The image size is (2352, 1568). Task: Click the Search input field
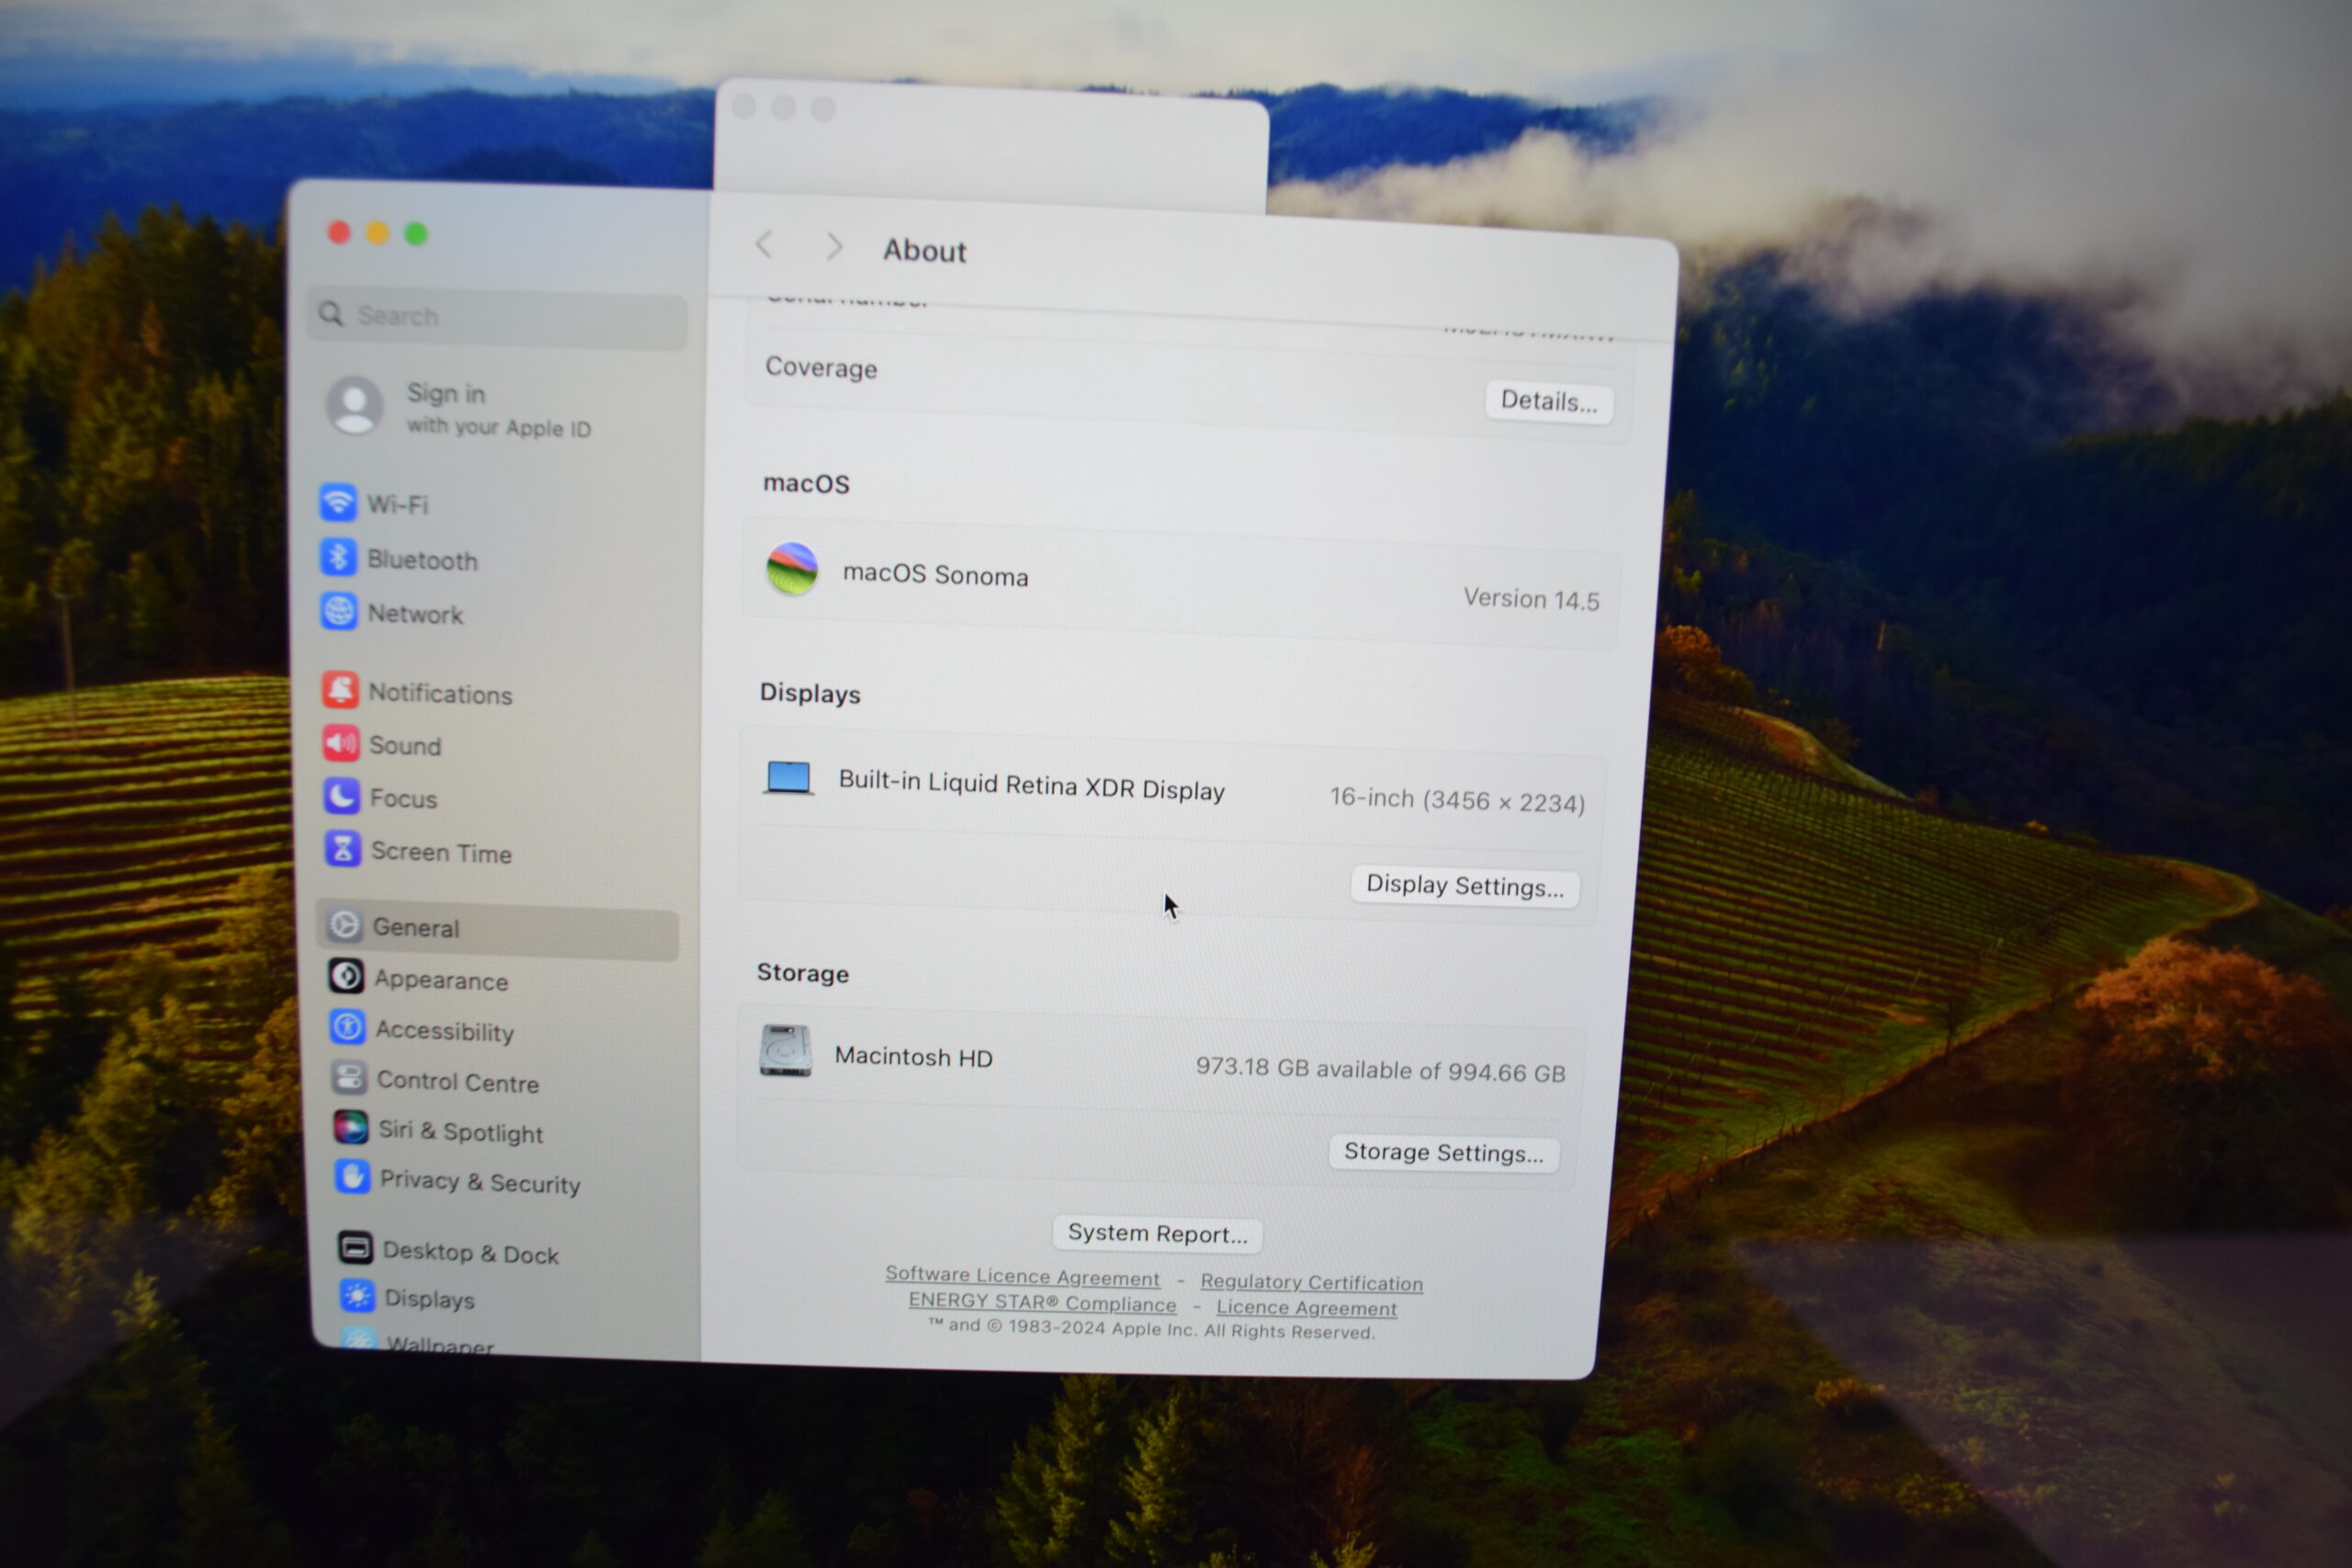pyautogui.click(x=497, y=319)
